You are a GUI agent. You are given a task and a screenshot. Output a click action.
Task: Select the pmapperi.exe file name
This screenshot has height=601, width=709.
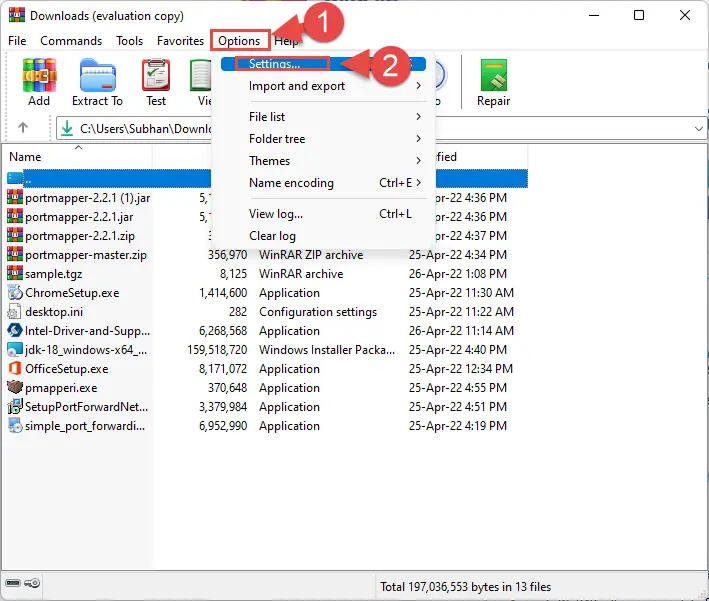[x=61, y=388]
